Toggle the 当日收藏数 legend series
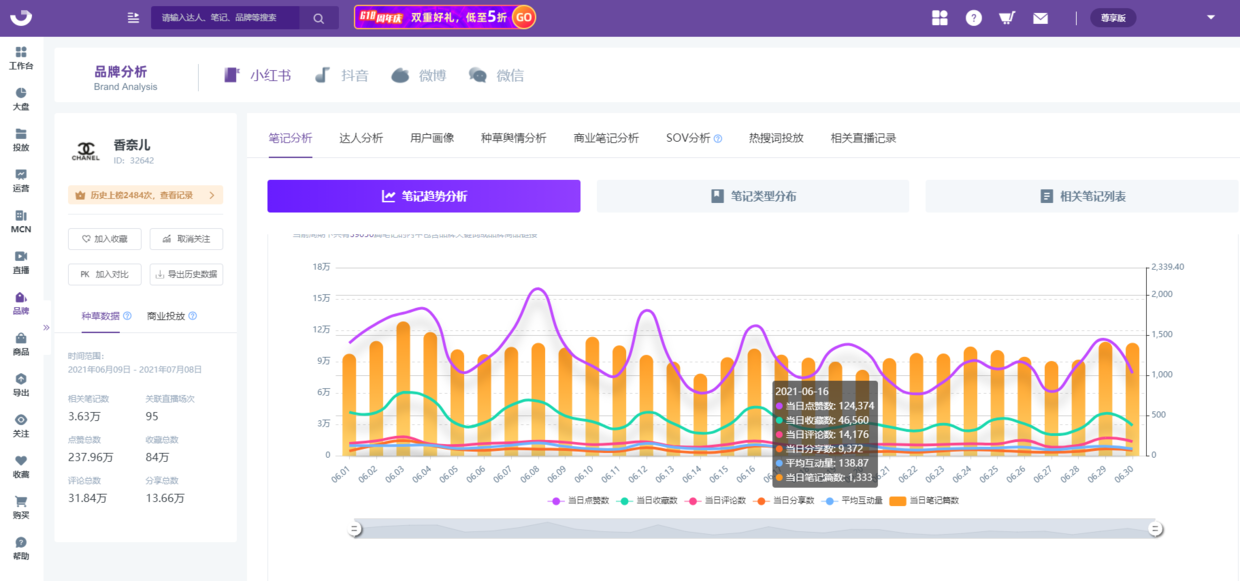The height and width of the screenshot is (581, 1240). pos(649,500)
